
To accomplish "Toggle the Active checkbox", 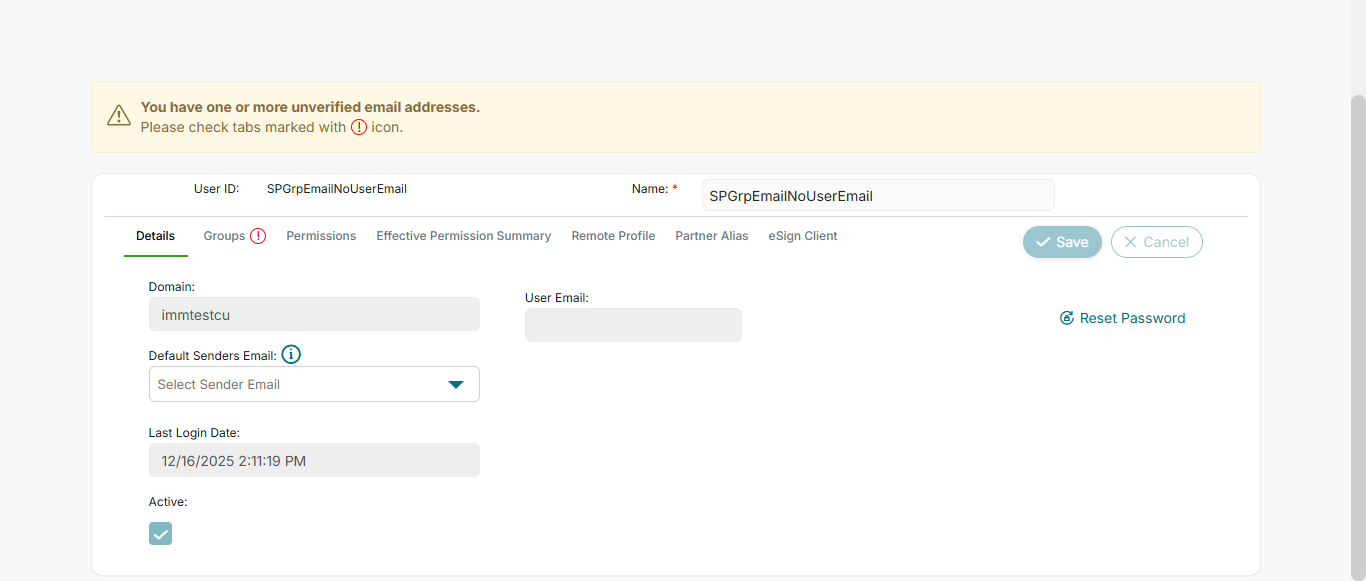I will point(160,534).
